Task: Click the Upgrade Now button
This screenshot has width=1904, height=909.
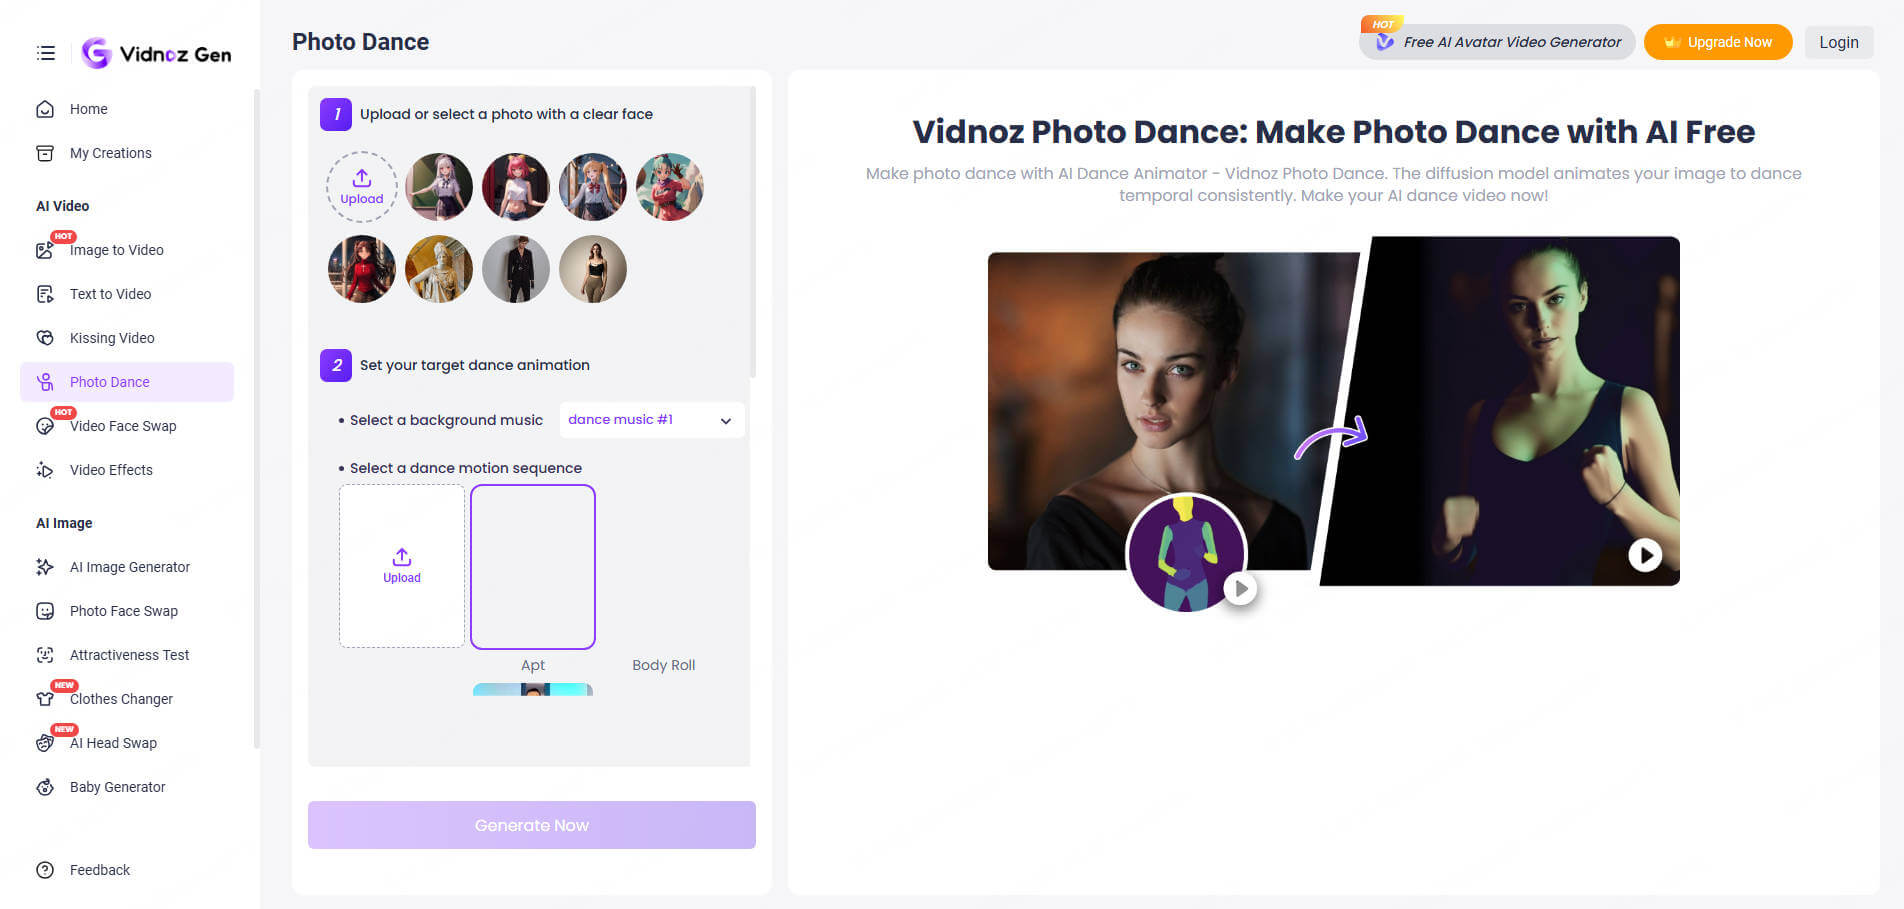Action: click(x=1718, y=42)
